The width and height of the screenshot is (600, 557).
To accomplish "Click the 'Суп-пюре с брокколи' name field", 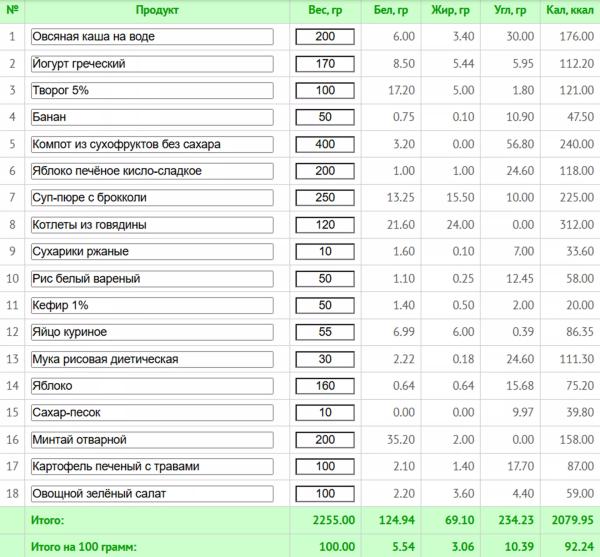I will click(x=152, y=198).
